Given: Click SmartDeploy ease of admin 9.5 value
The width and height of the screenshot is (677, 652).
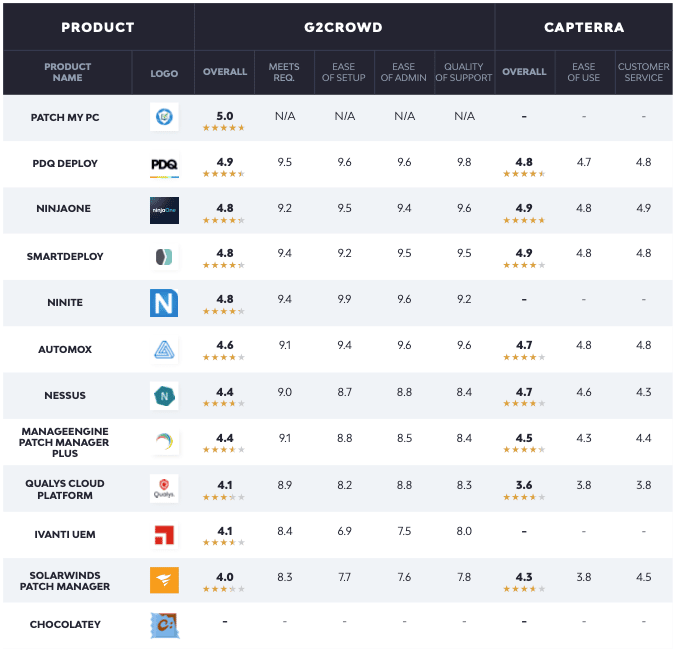Looking at the screenshot, I should coord(404,253).
